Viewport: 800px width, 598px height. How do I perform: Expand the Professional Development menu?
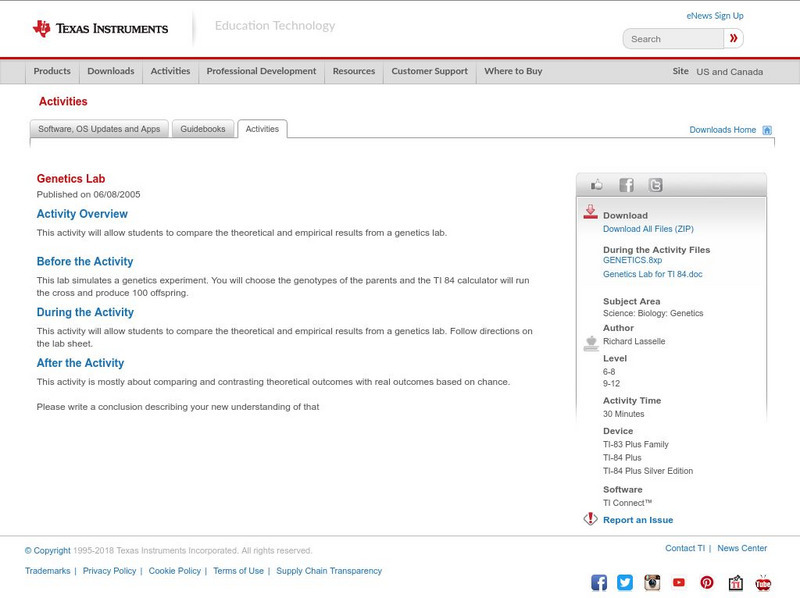(x=261, y=71)
